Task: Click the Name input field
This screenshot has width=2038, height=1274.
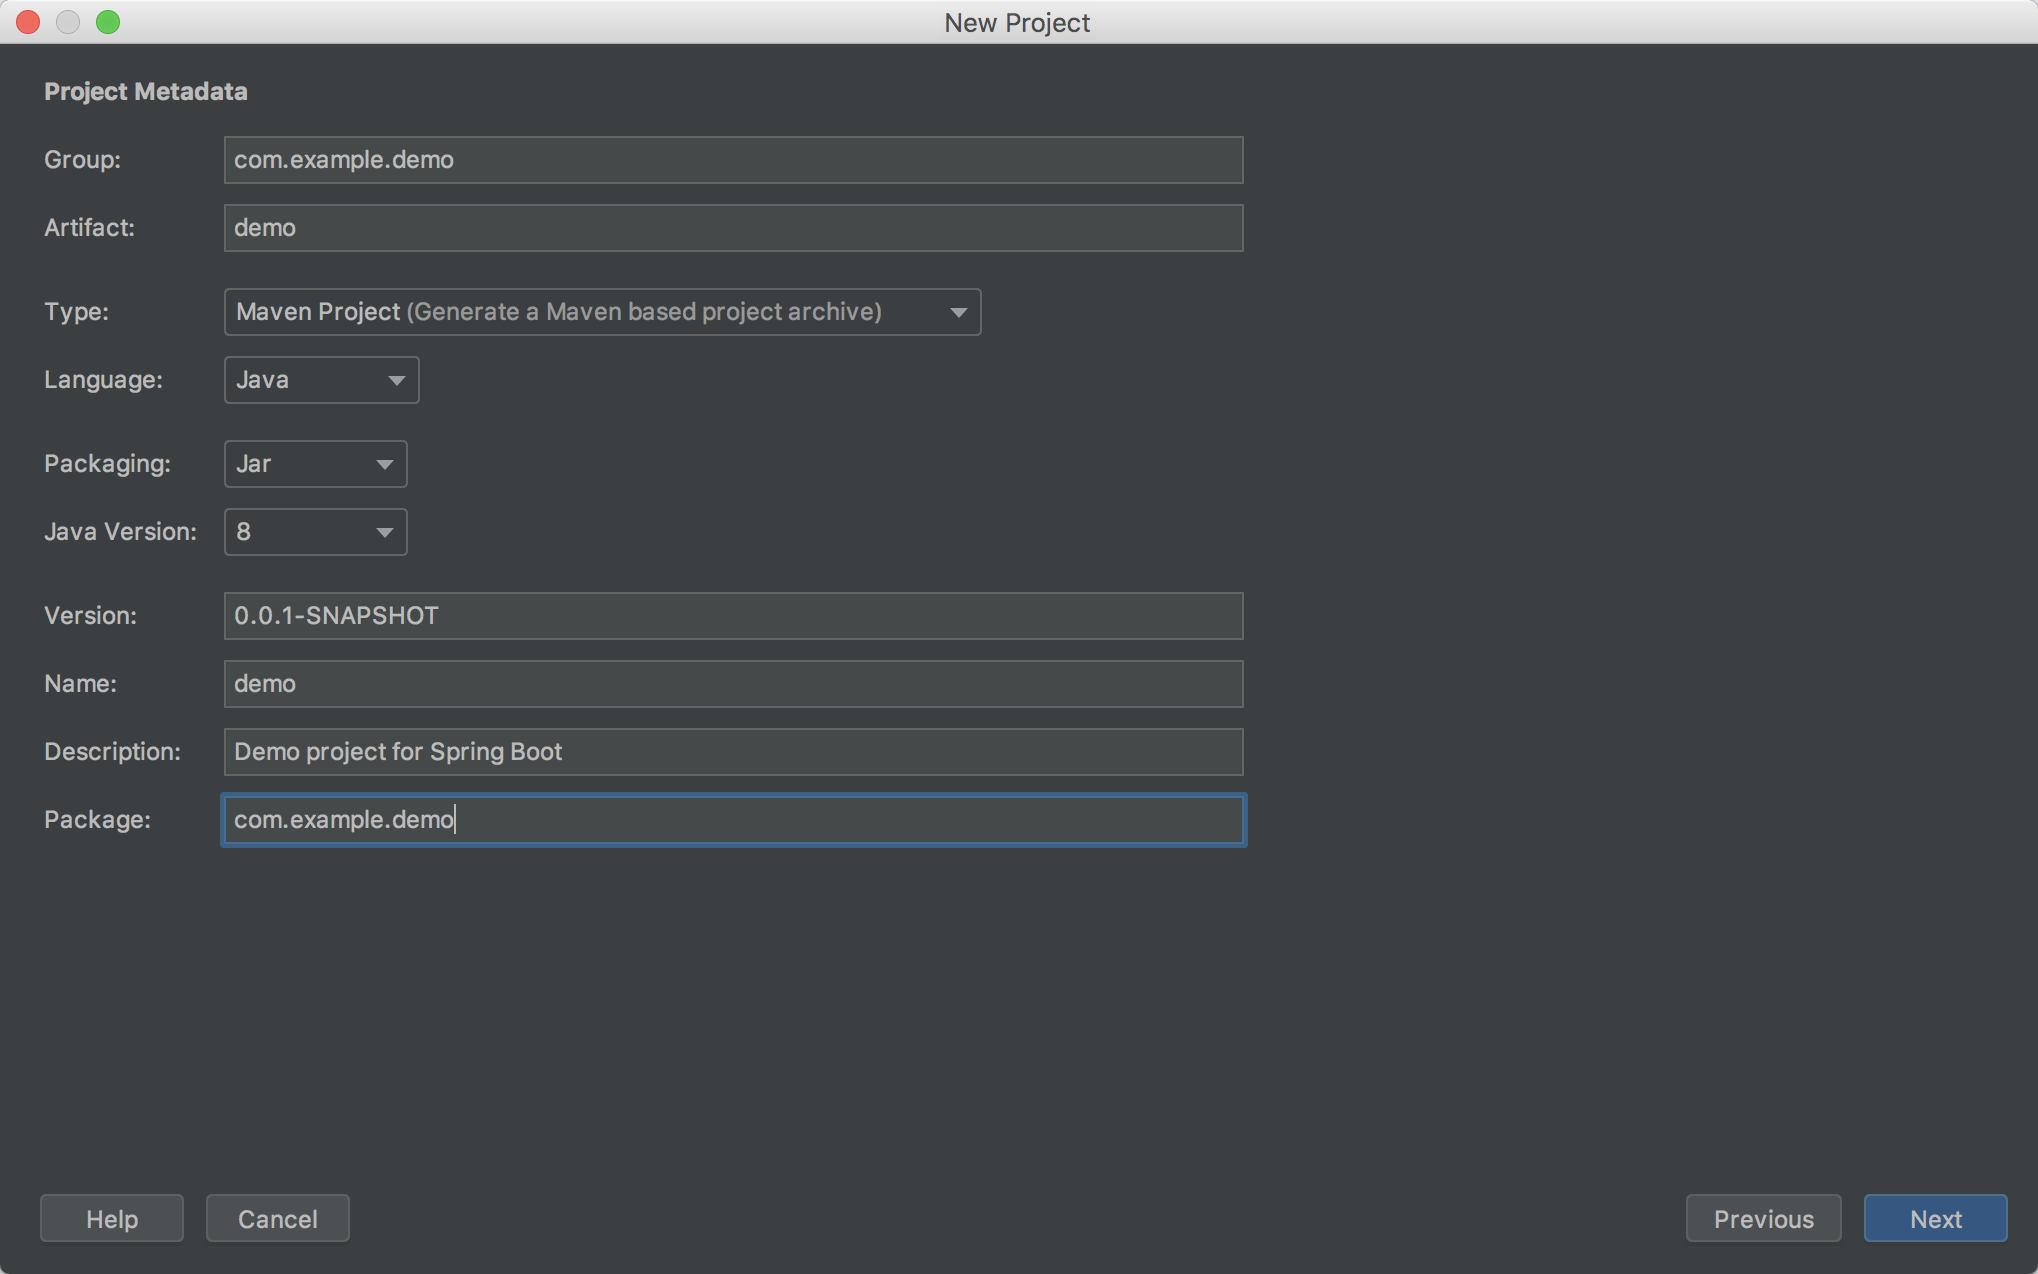Action: 733,684
